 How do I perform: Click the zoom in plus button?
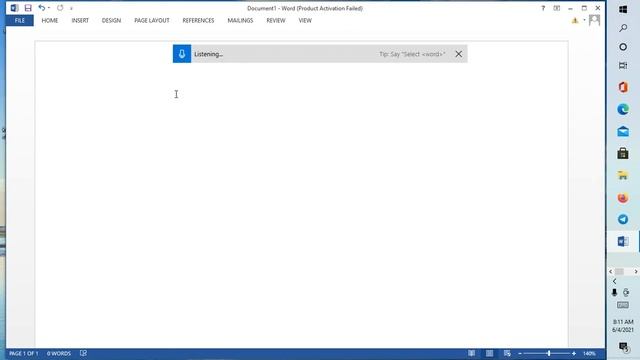(574, 353)
